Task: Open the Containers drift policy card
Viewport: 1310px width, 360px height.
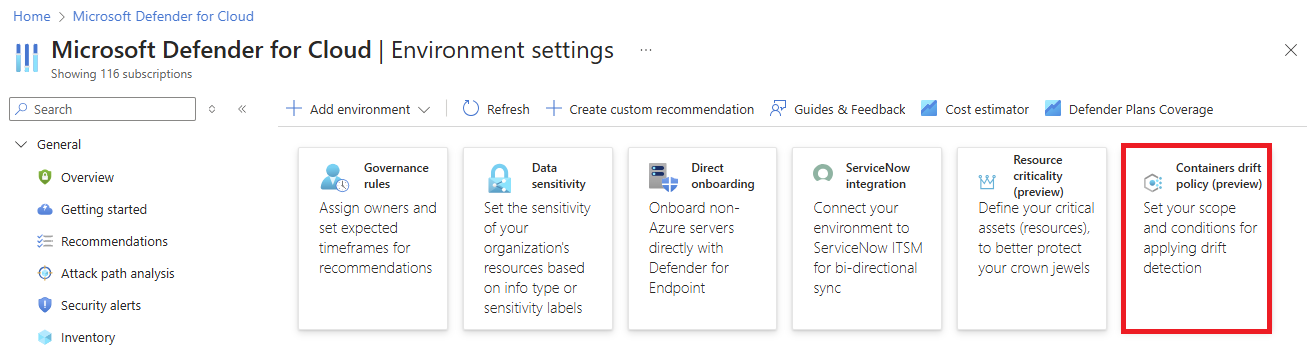Action: 1197,238
